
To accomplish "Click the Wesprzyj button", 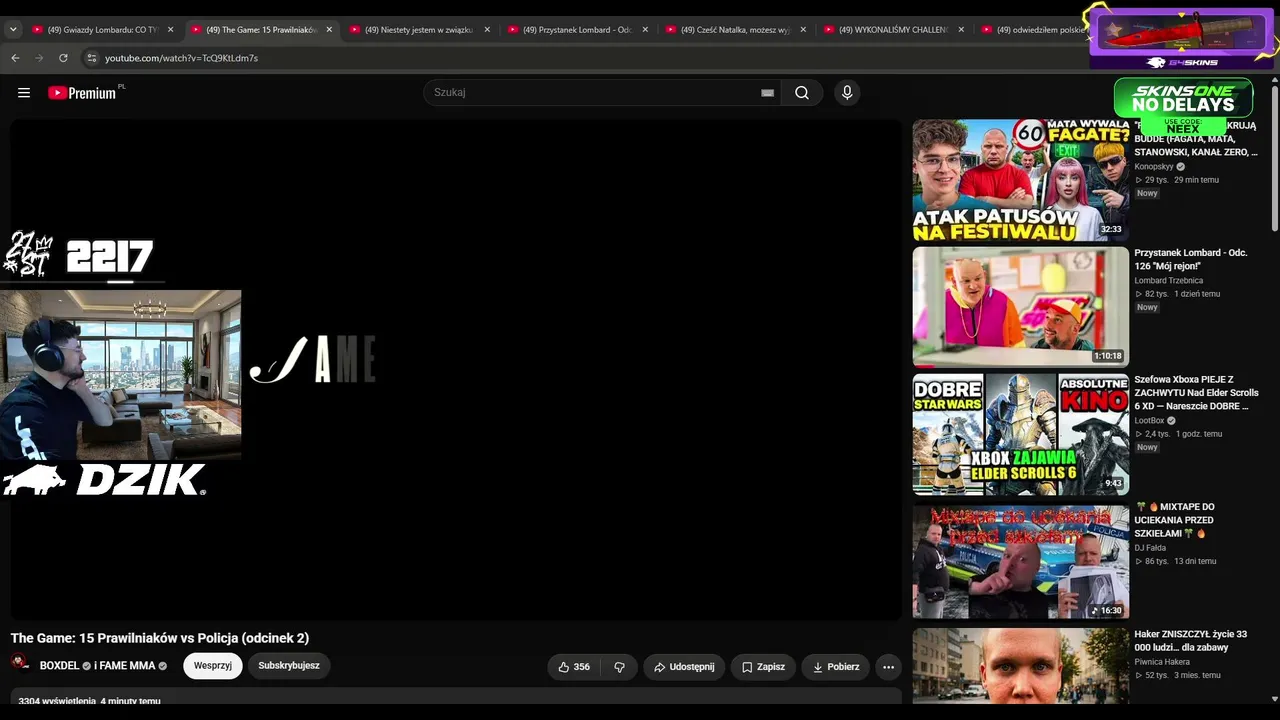I will tap(213, 666).
